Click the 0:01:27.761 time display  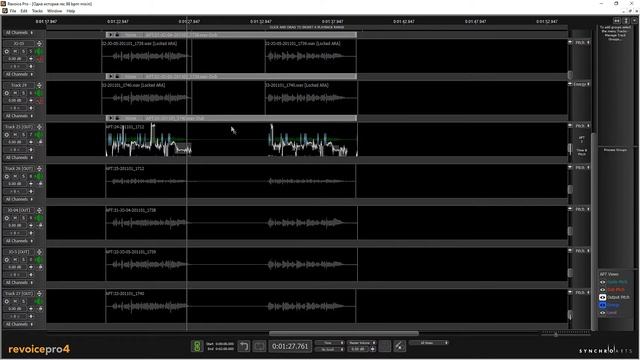pos(290,346)
